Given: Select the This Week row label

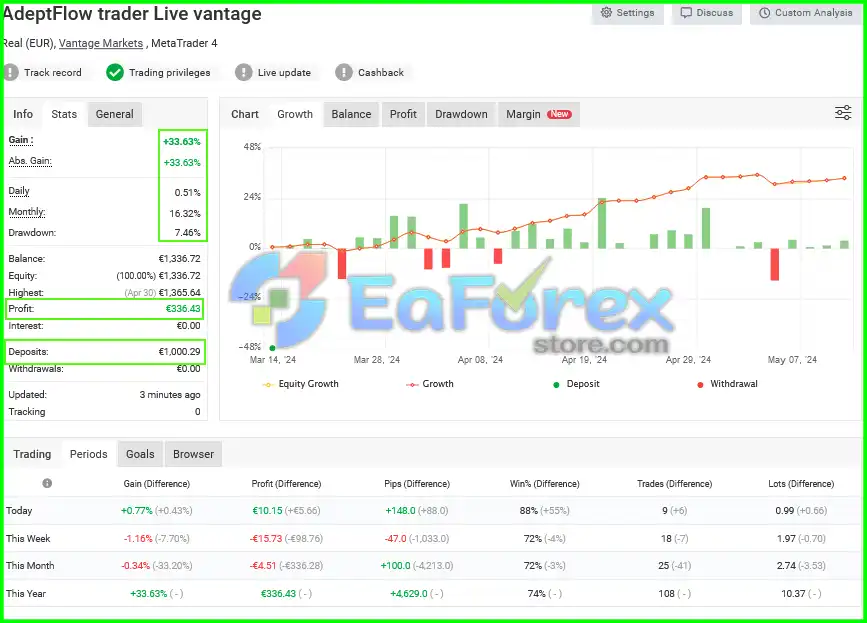Looking at the screenshot, I should tap(28, 538).
